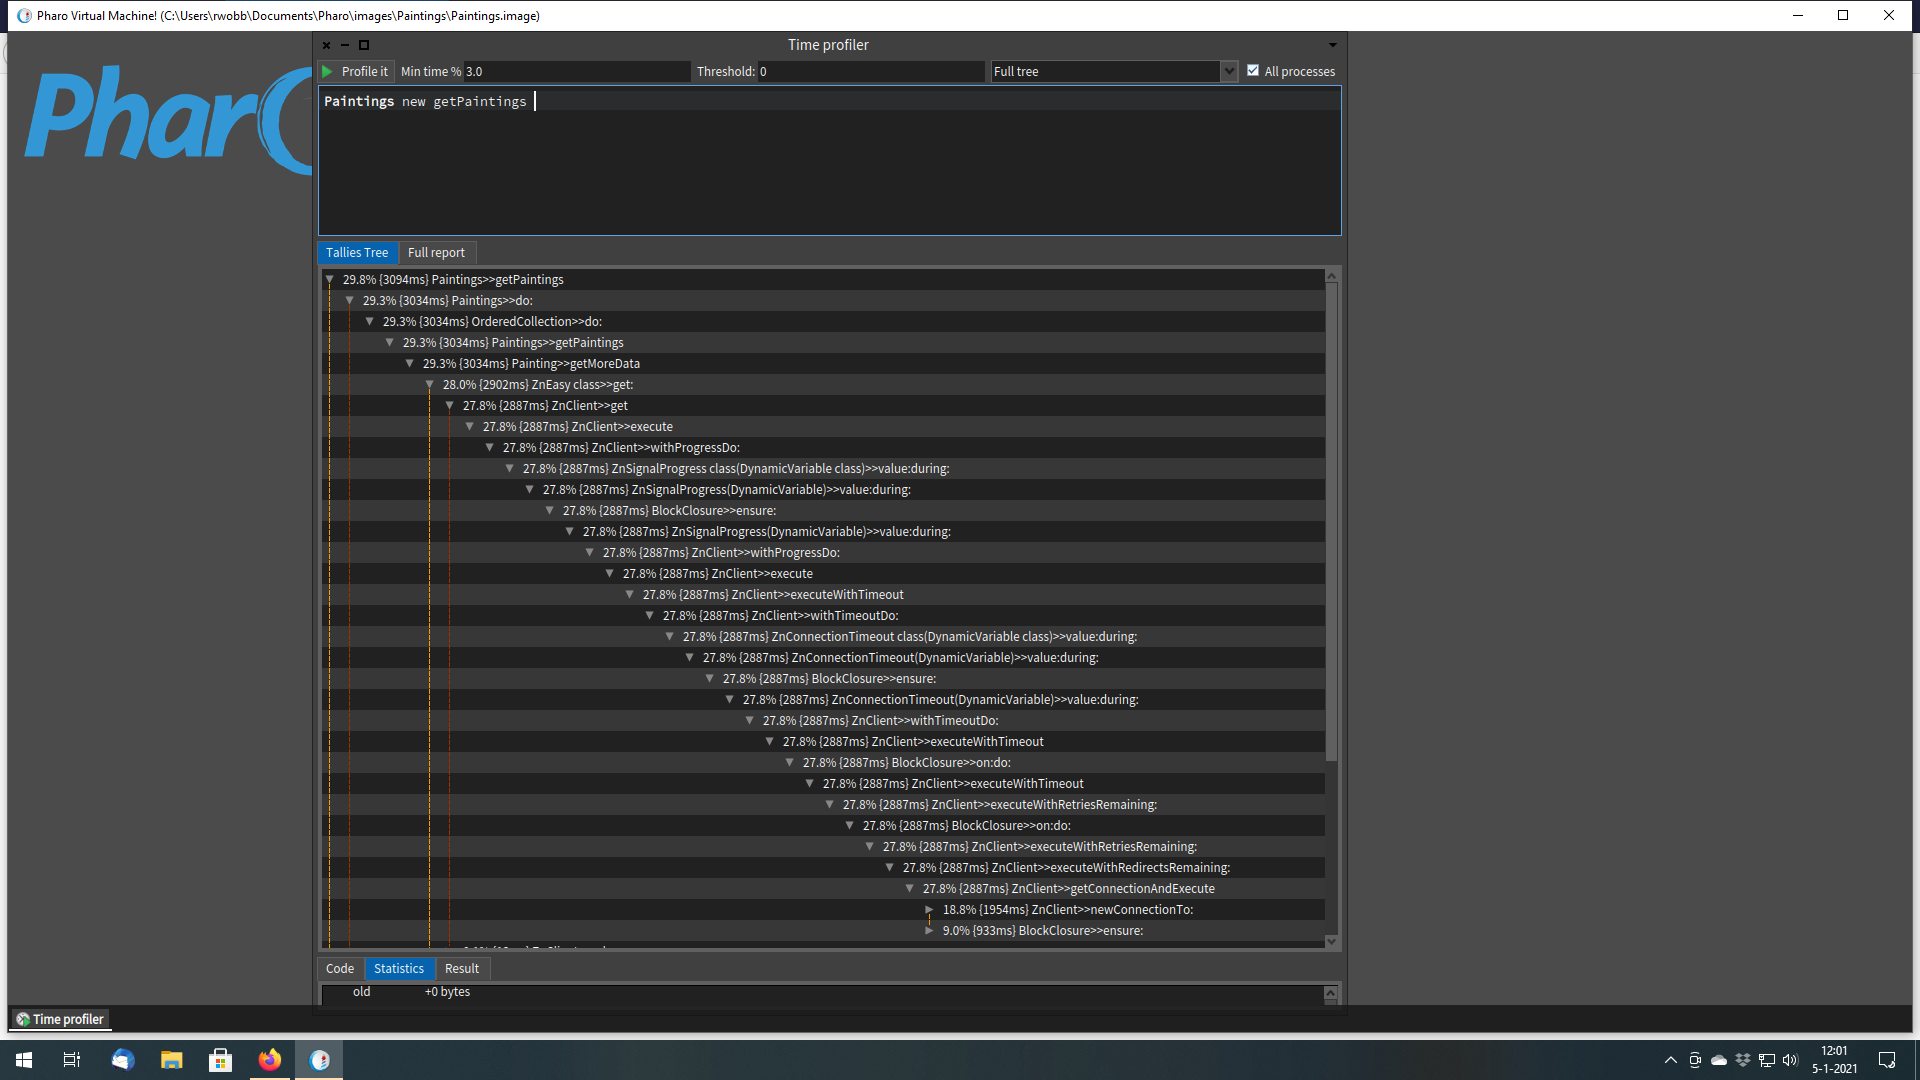This screenshot has width=1920, height=1080.
Task: Click the Min time % input field
Action: [576, 71]
